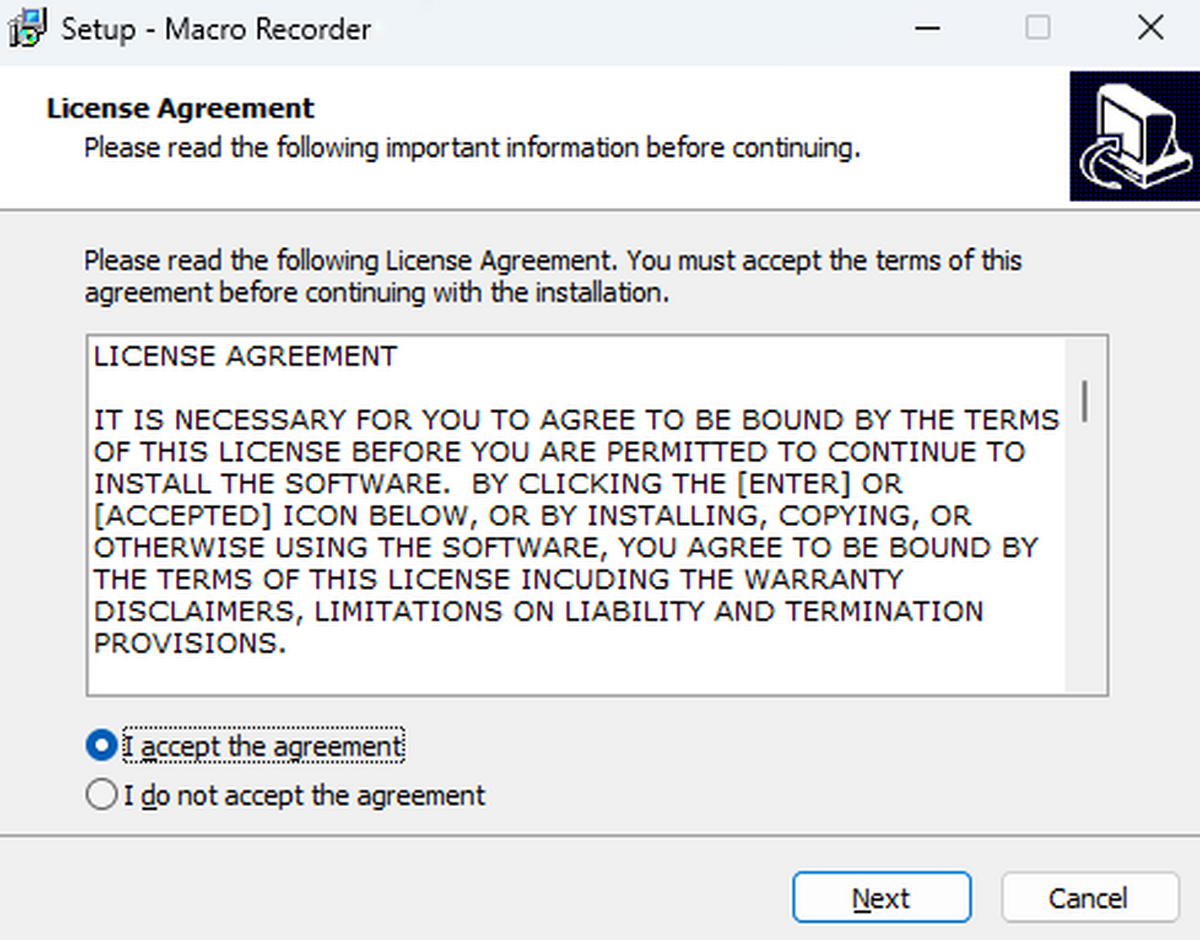Click the word "PROVISIONS." in license text
Image resolution: width=1200 pixels, height=940 pixels.
[190, 644]
